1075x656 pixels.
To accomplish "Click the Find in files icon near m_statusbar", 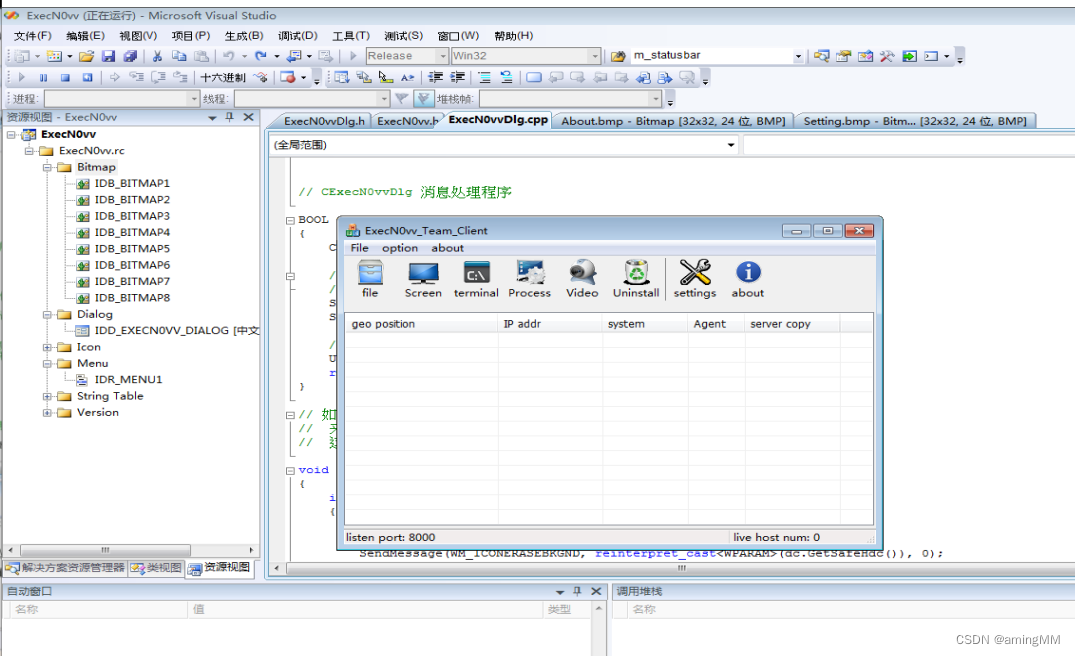I will point(618,56).
